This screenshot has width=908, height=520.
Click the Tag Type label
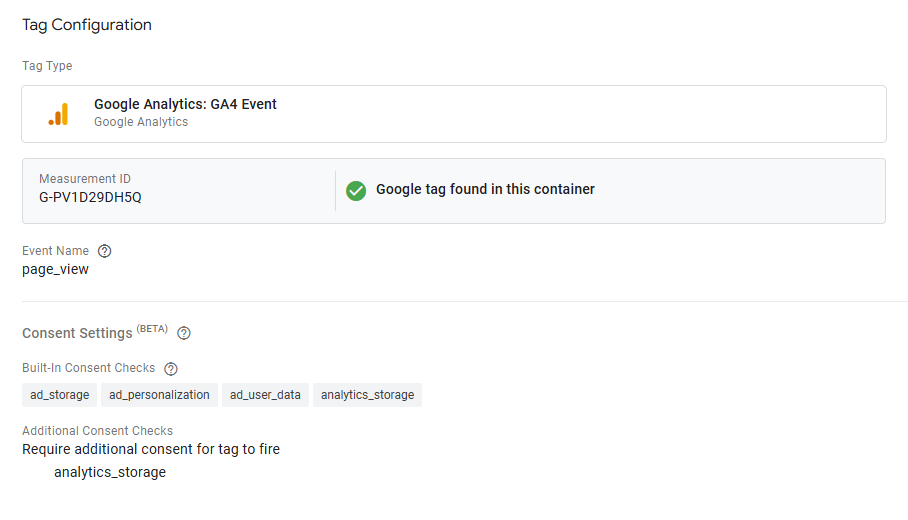click(x=47, y=66)
